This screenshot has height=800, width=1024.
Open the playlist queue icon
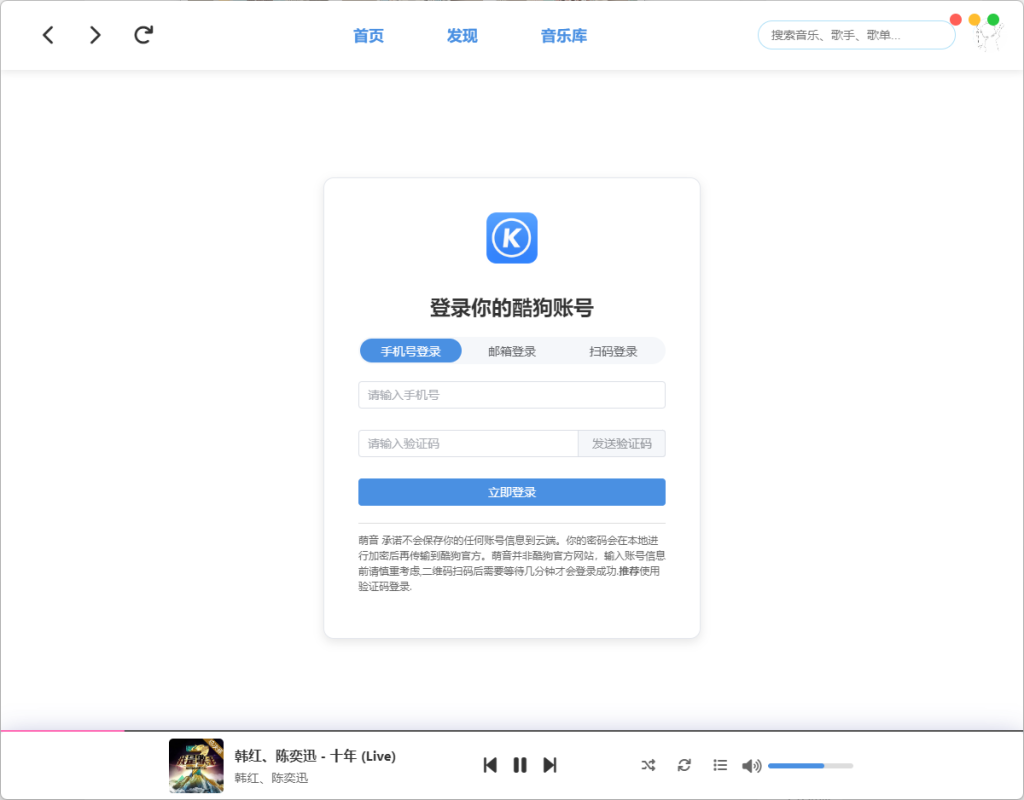720,765
